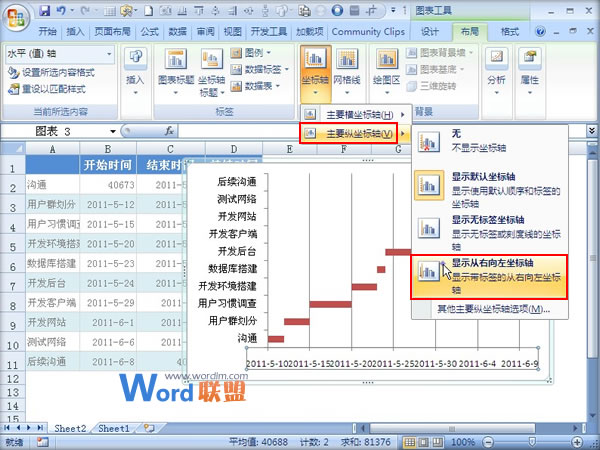This screenshot has height=450, width=600.
Task: Click the new blank document icon in quick access
Action: pos(148,11)
